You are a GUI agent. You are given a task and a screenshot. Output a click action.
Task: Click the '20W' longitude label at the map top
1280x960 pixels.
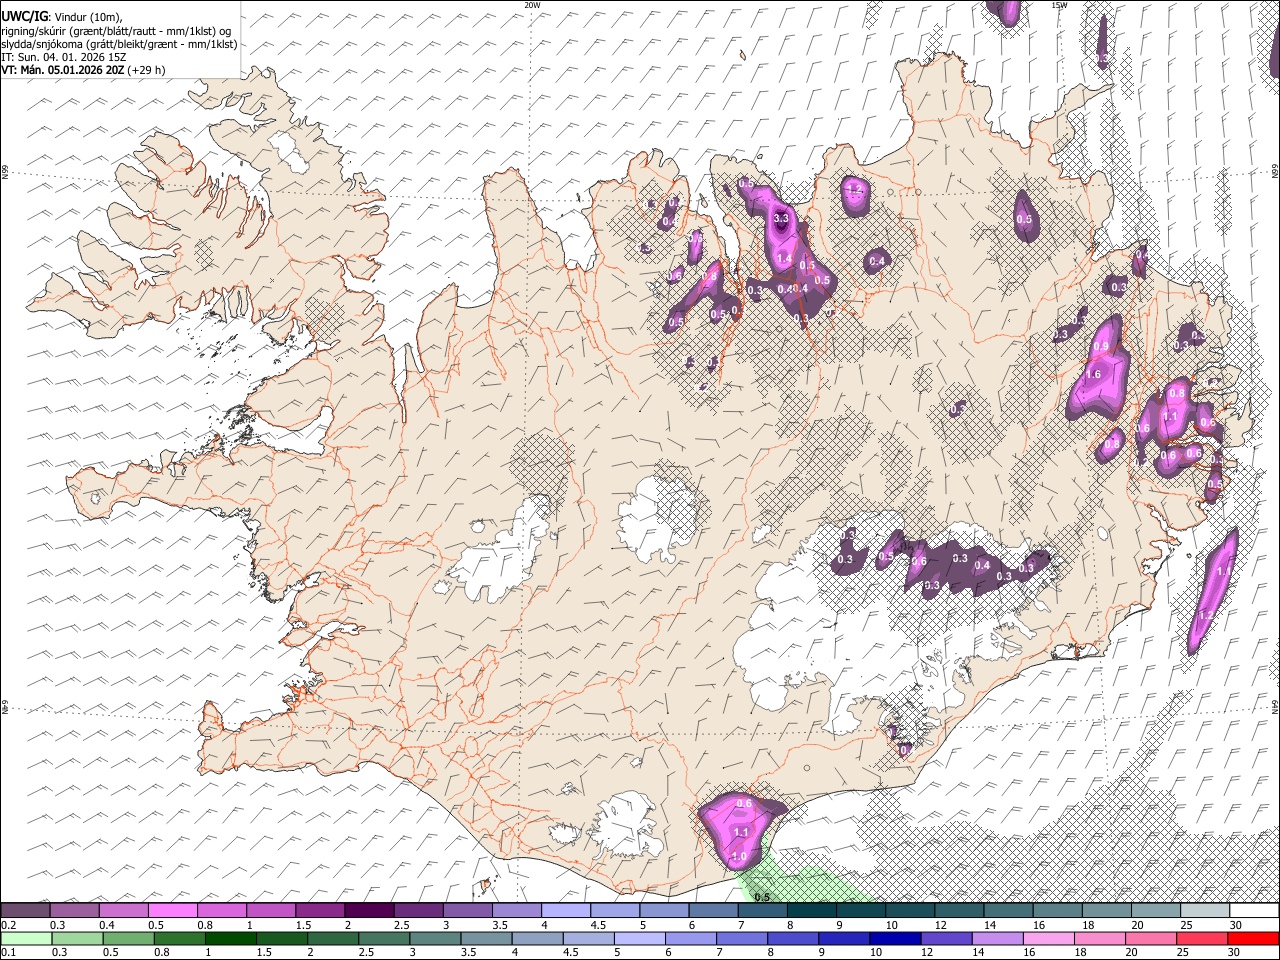tap(532, 5)
